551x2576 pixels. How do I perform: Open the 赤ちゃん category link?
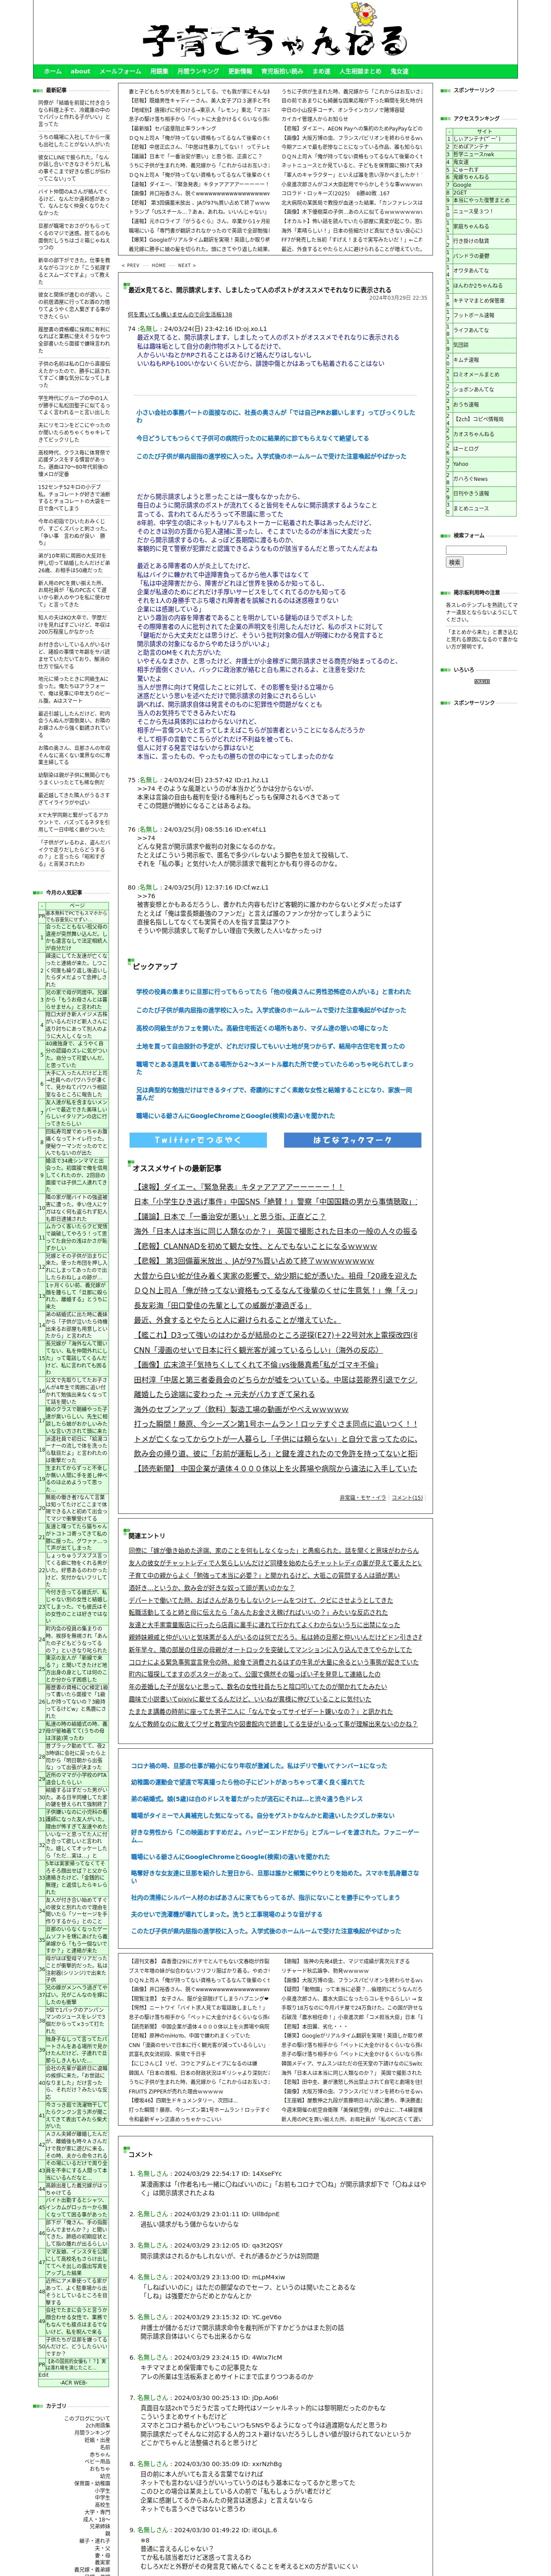[100, 2454]
